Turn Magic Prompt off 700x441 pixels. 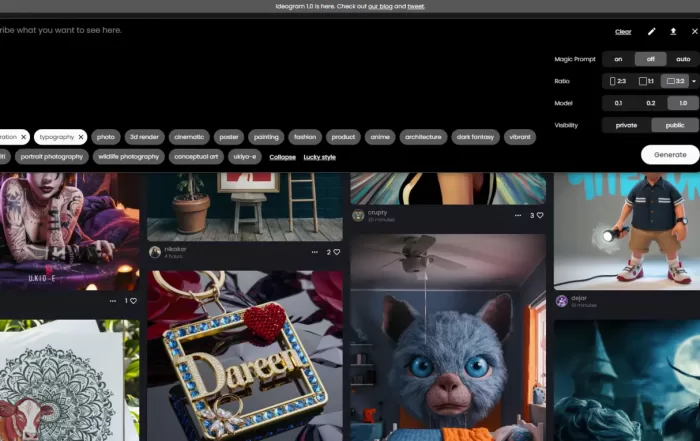(650, 59)
